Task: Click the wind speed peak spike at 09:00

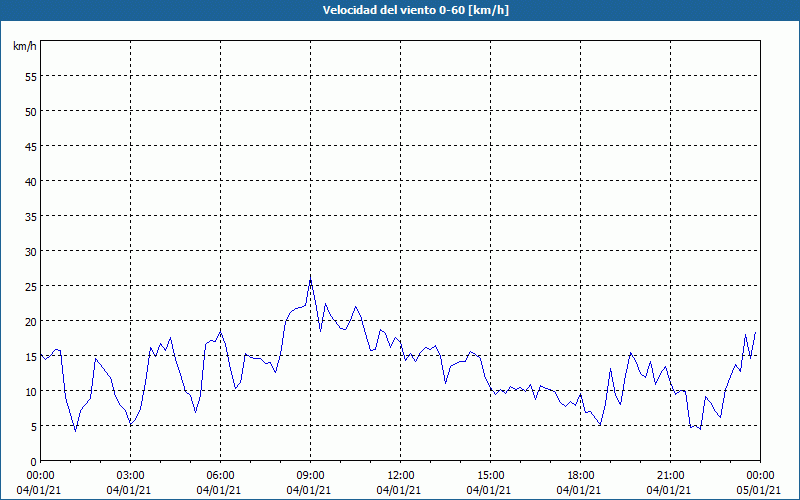Action: click(310, 279)
